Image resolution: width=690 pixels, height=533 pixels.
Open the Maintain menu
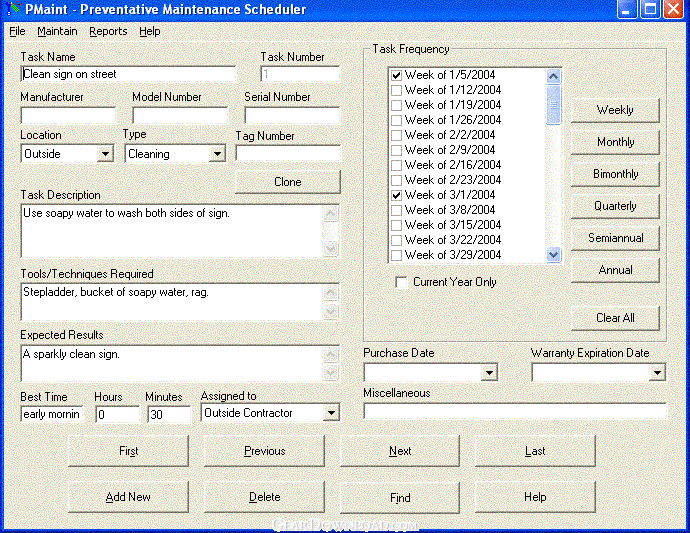click(x=57, y=32)
